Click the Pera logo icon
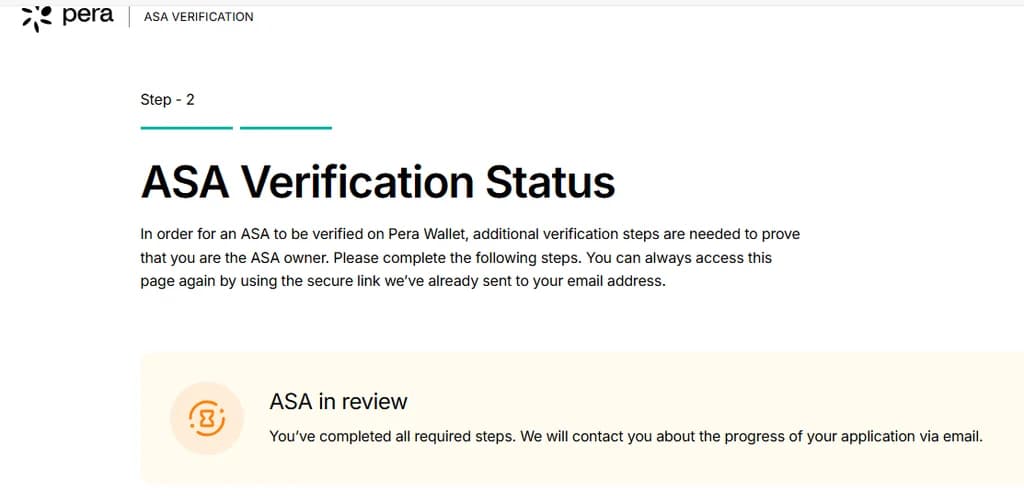 click(37, 17)
